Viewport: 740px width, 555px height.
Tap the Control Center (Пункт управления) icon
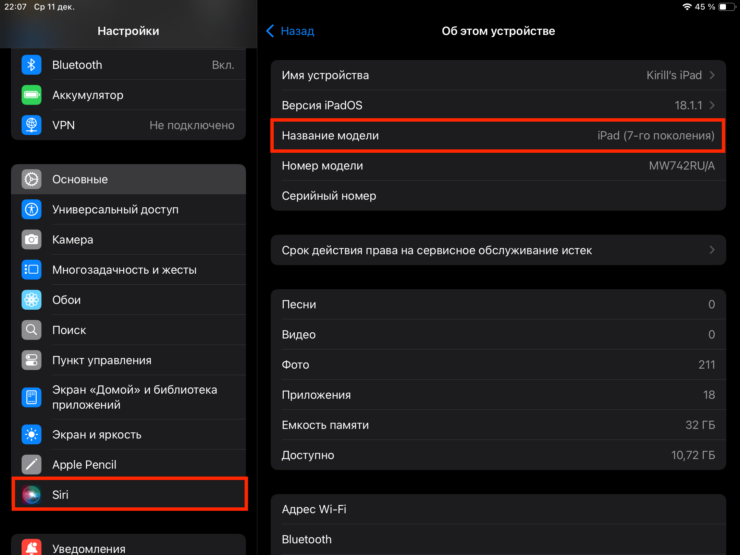tap(32, 360)
